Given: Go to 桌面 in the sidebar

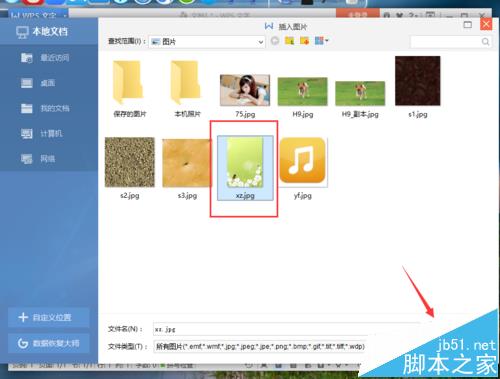Looking at the screenshot, I should click(x=38, y=83).
